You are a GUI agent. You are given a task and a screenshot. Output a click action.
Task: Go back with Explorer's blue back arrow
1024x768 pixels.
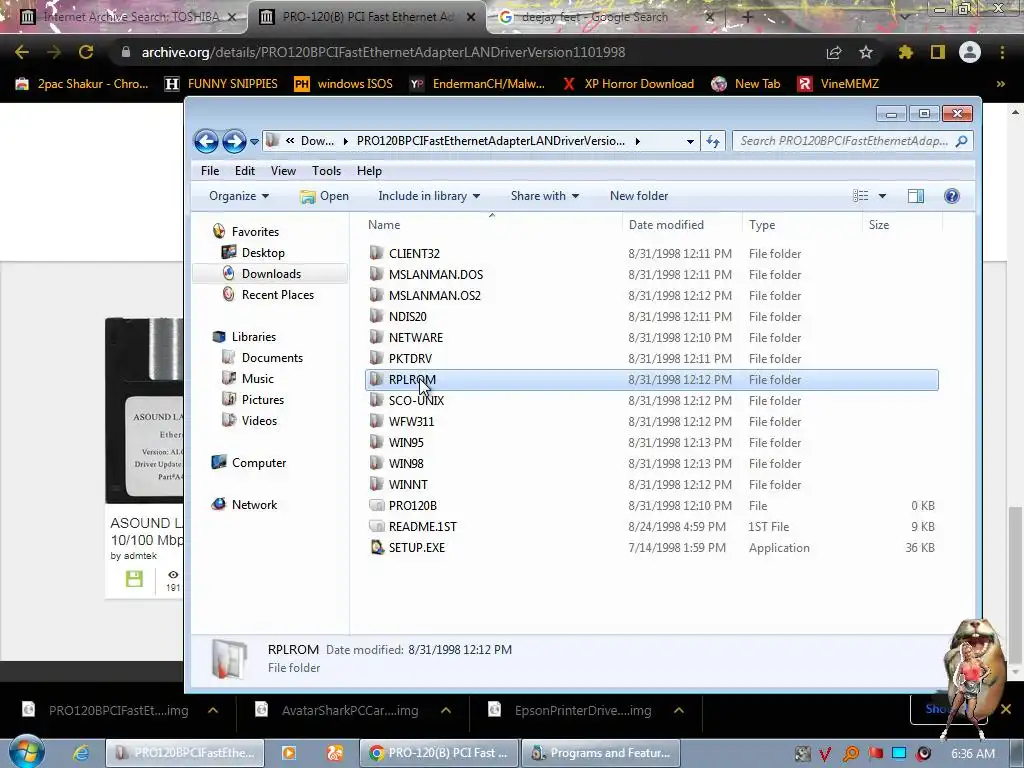click(206, 141)
